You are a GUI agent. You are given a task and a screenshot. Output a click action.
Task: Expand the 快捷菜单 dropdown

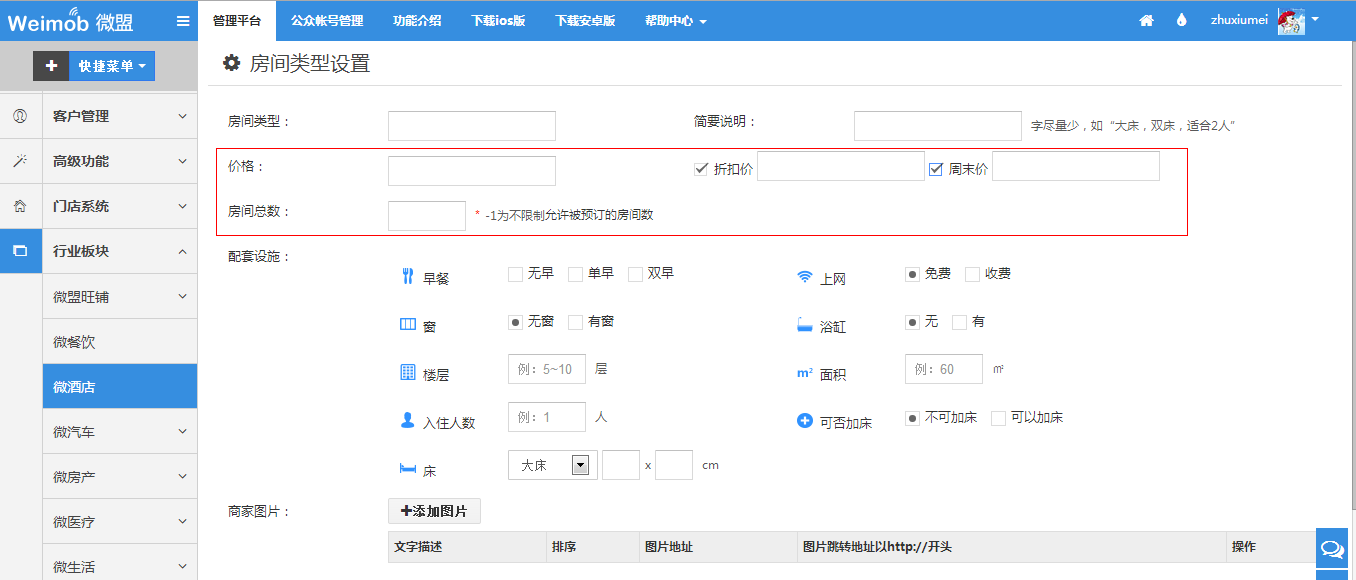tap(112, 66)
